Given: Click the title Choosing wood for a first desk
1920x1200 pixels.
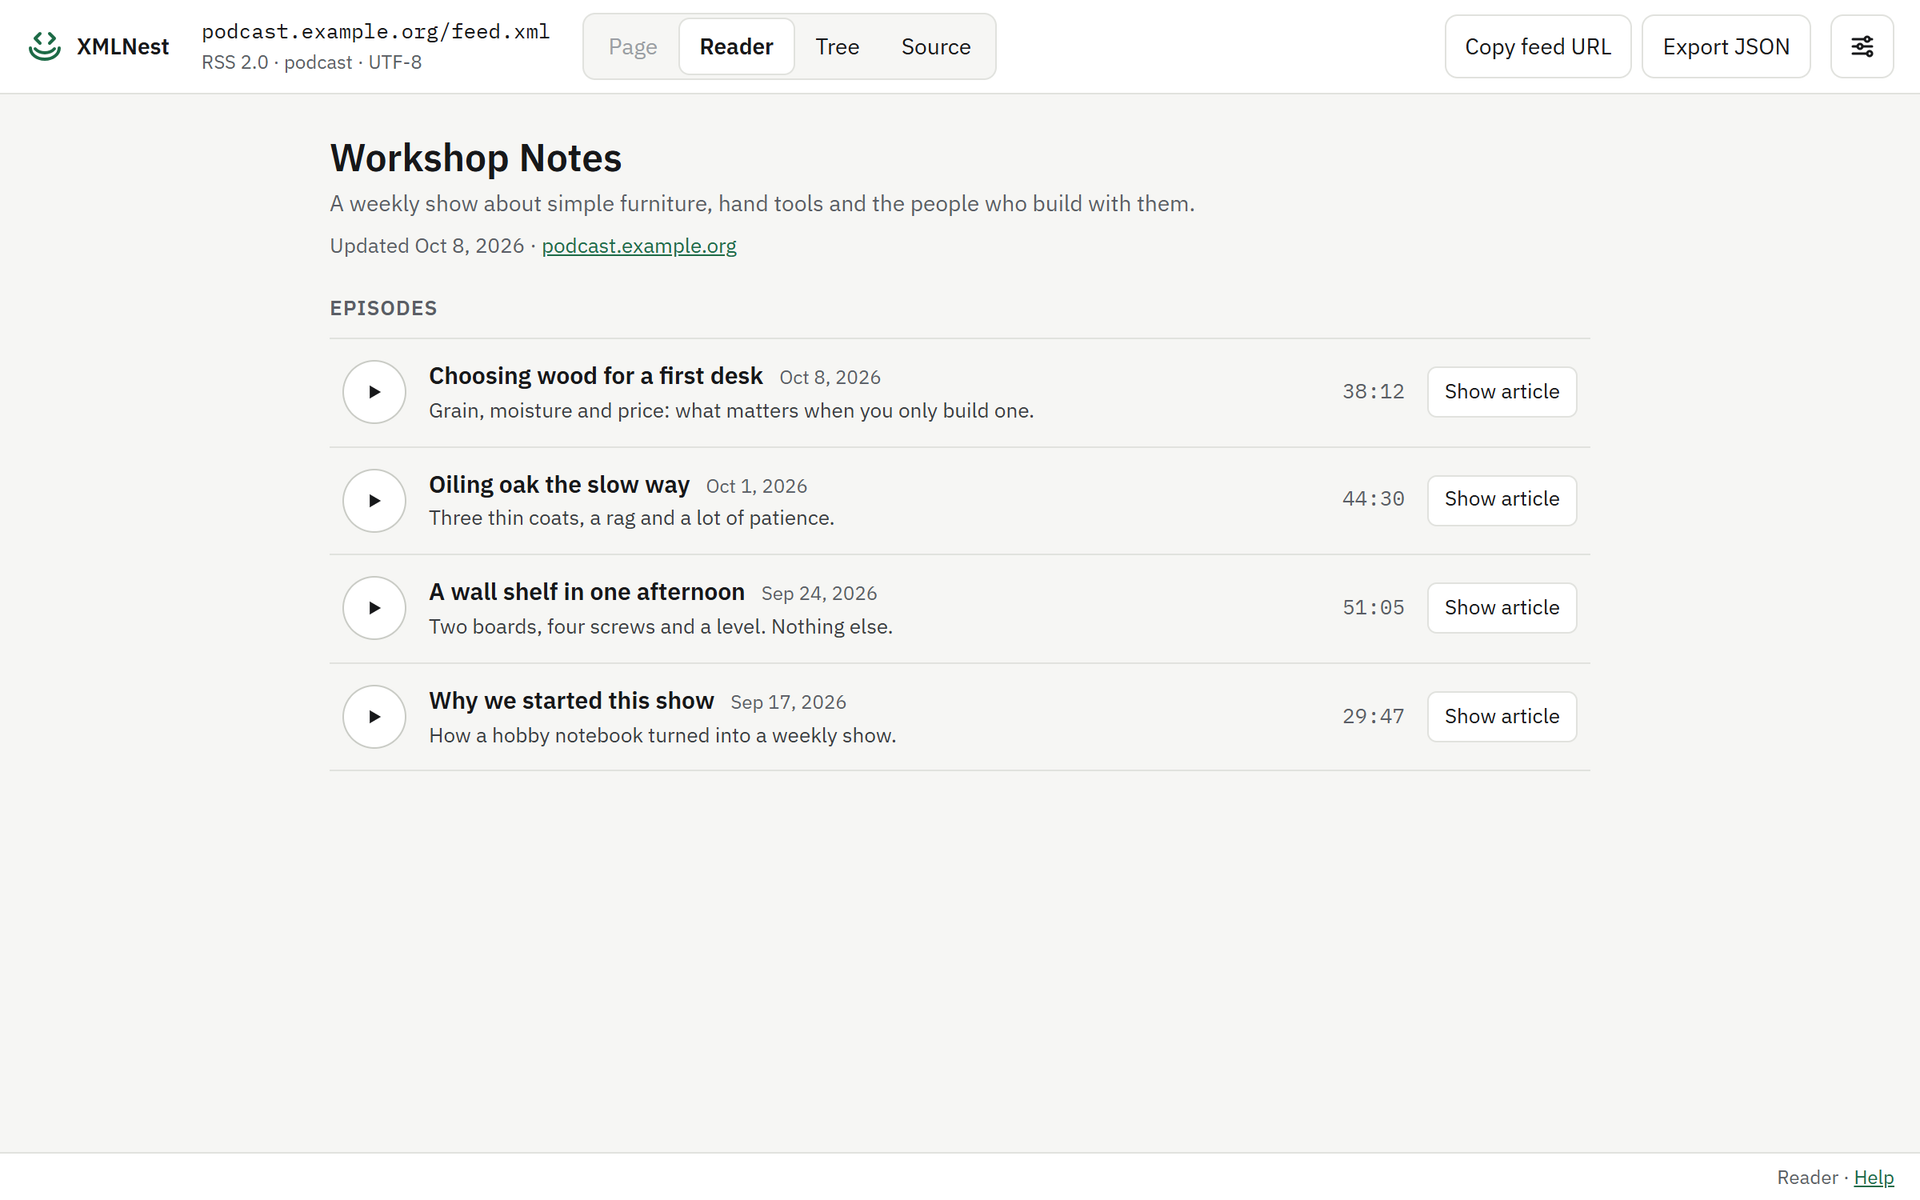Looking at the screenshot, I should click(x=596, y=376).
